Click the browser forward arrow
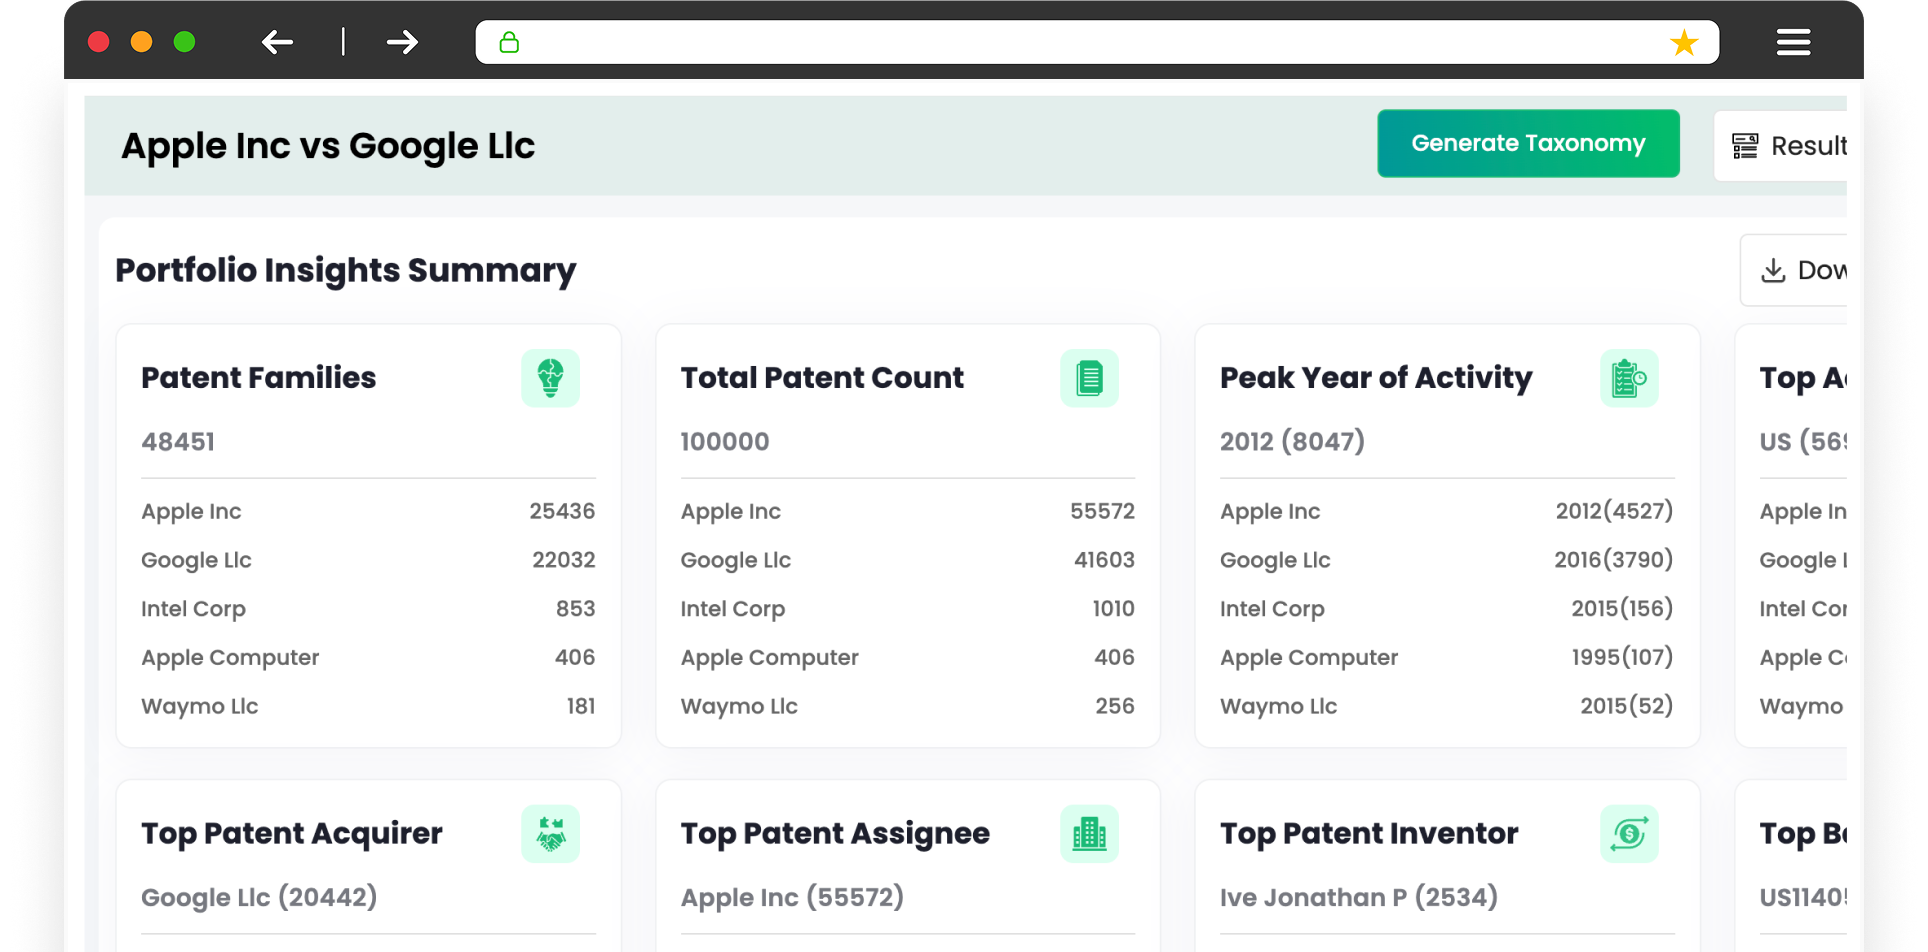Image resolution: width=1928 pixels, height=952 pixels. 402,42
